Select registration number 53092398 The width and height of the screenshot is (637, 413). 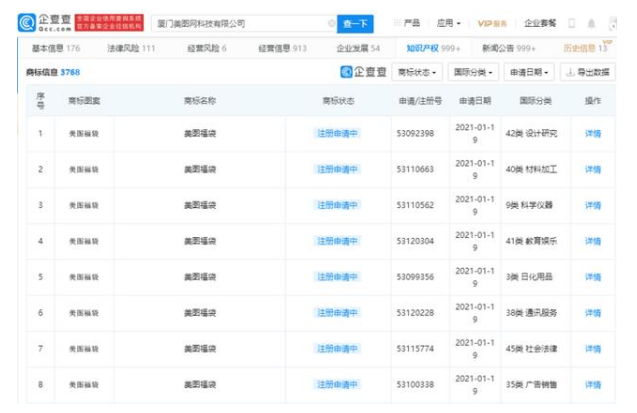(x=415, y=134)
